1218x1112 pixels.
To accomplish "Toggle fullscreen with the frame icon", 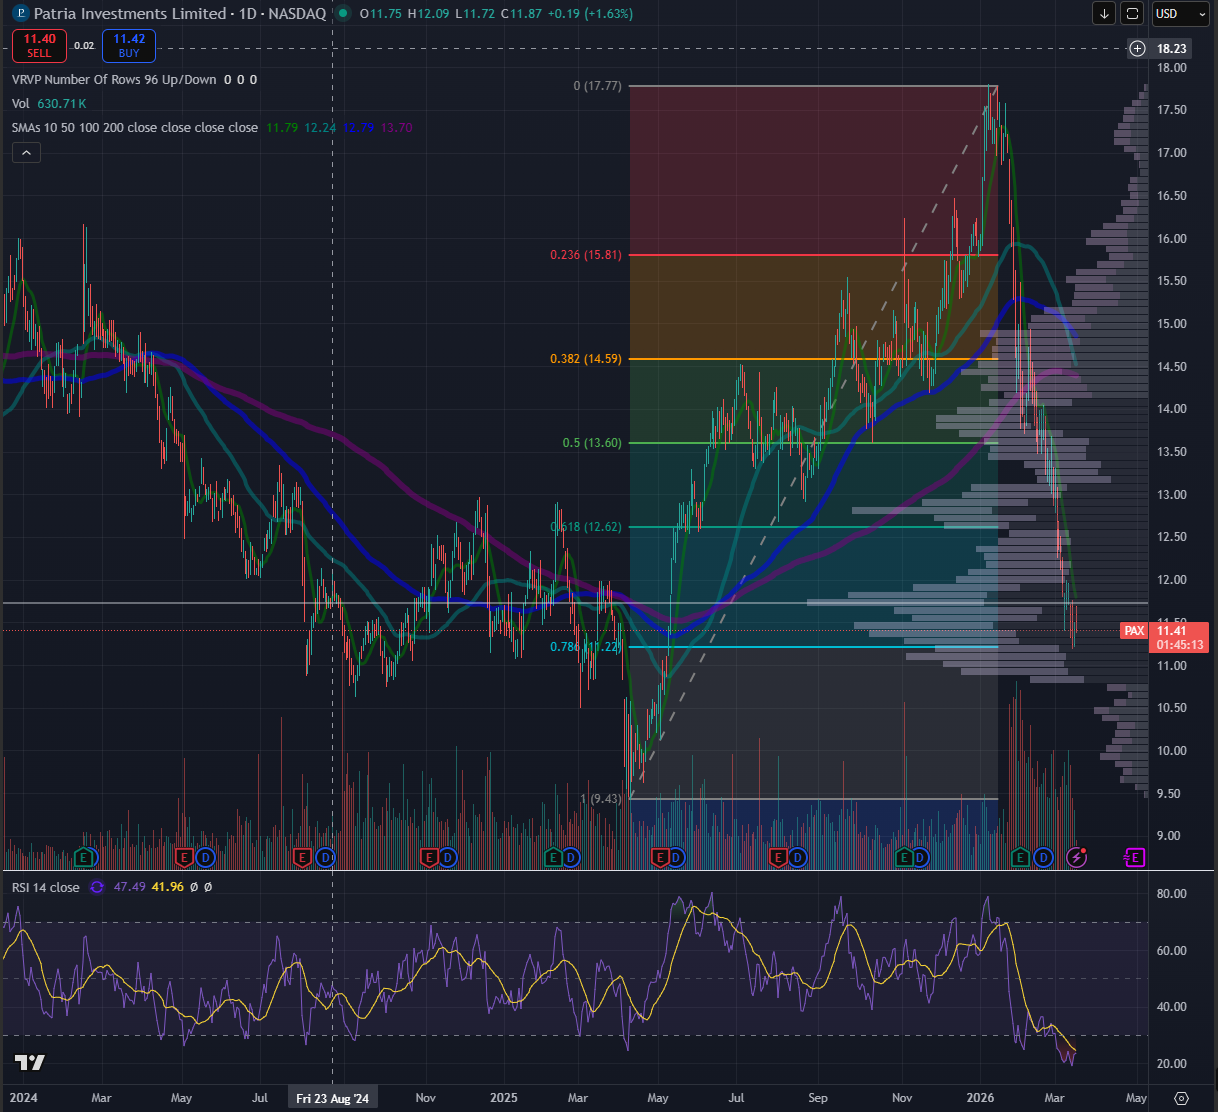I will coord(1132,14).
